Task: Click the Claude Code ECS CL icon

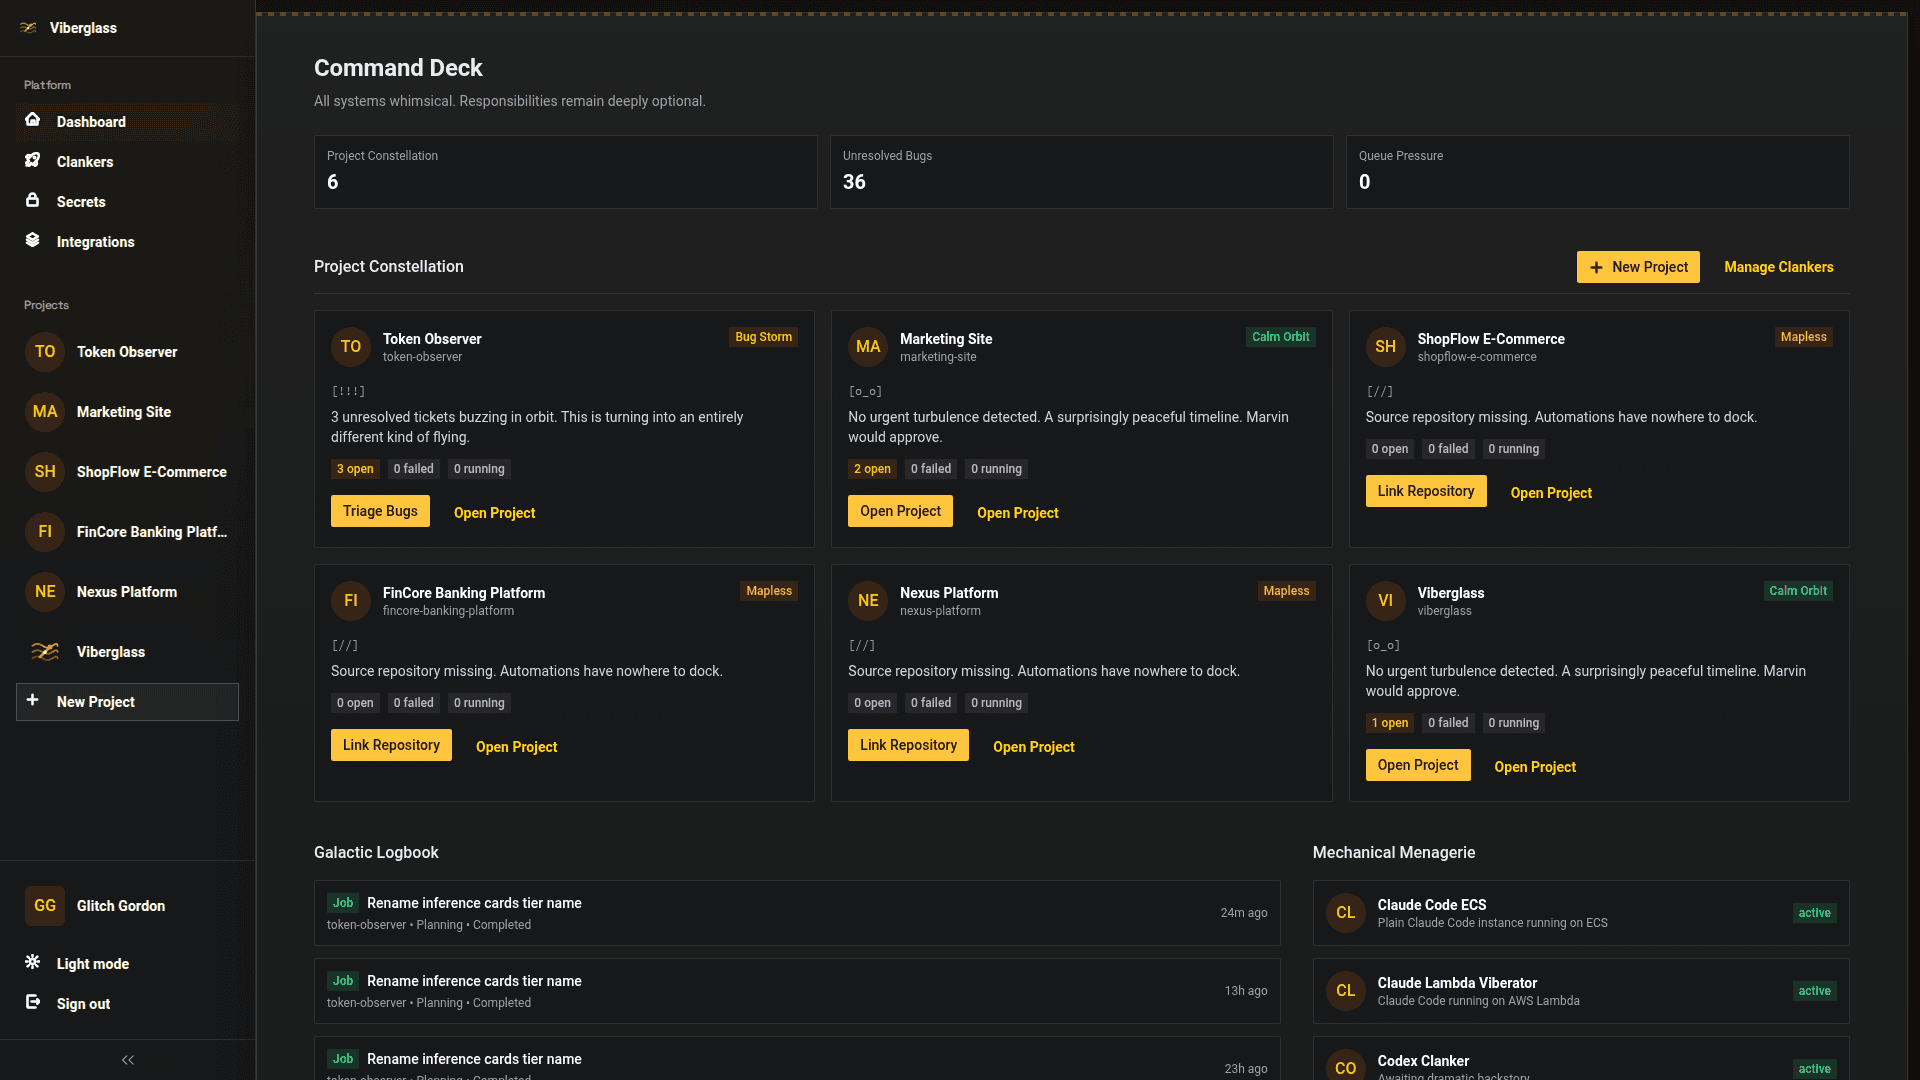Action: click(x=1345, y=912)
